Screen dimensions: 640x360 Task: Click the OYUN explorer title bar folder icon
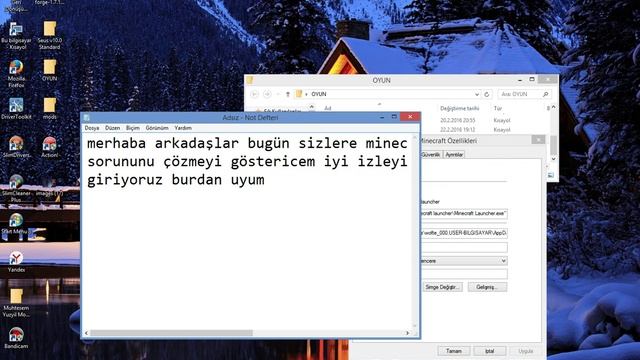pos(250,80)
